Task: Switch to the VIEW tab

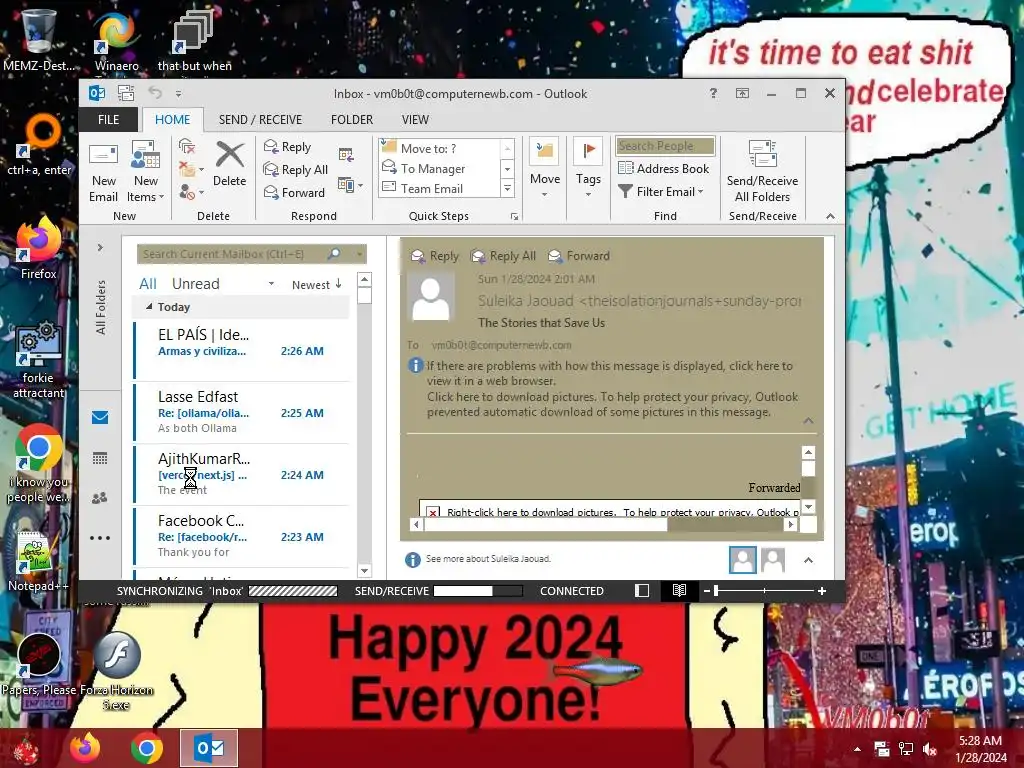Action: pos(415,120)
